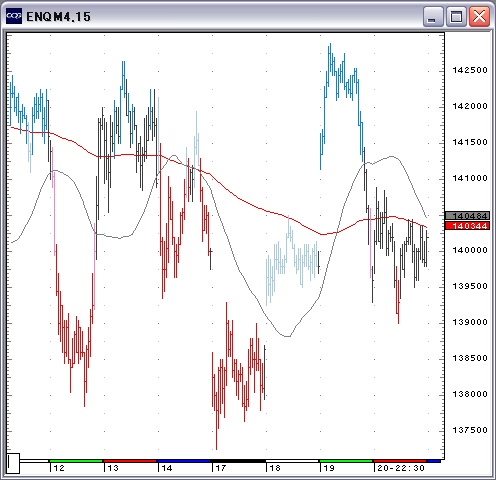Screen dimensions: 496x480
Task: Select the 12 date marker on time axis
Action: [x=59, y=468]
